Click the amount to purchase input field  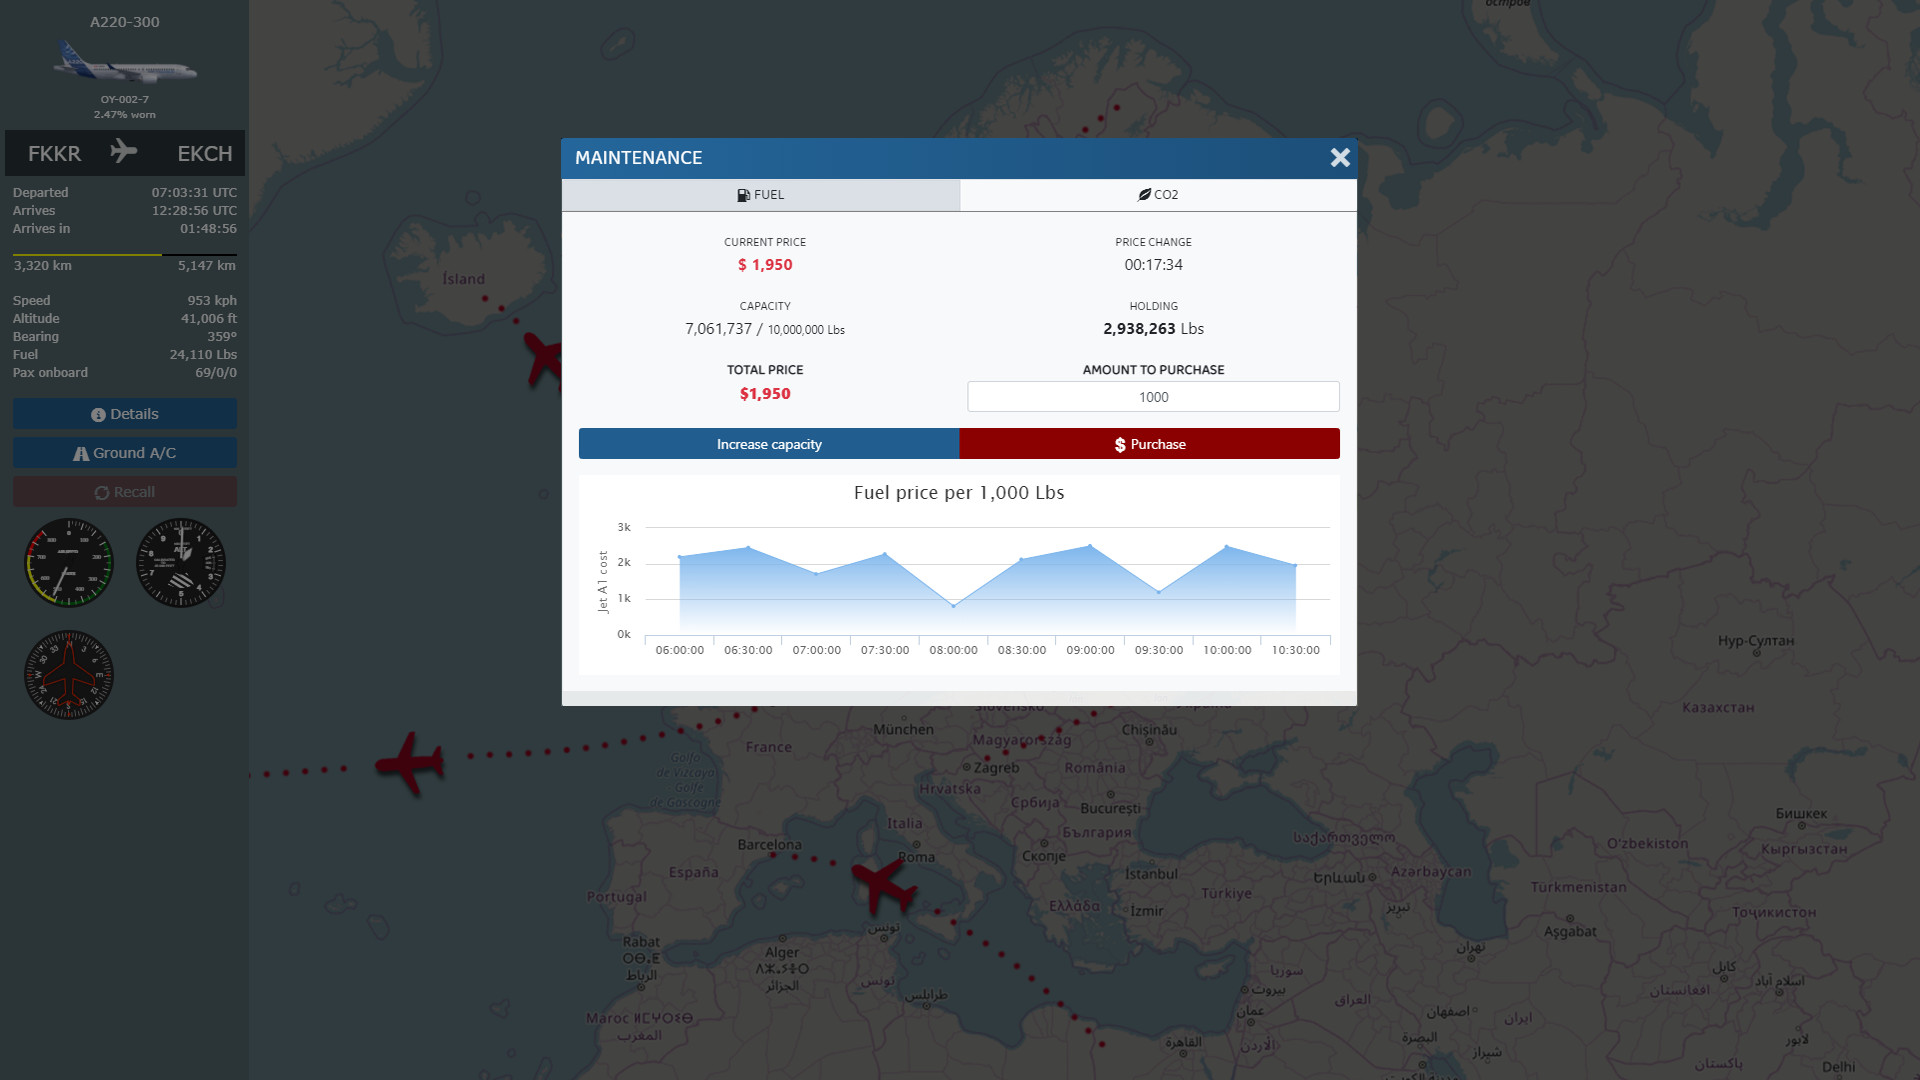pyautogui.click(x=1154, y=397)
